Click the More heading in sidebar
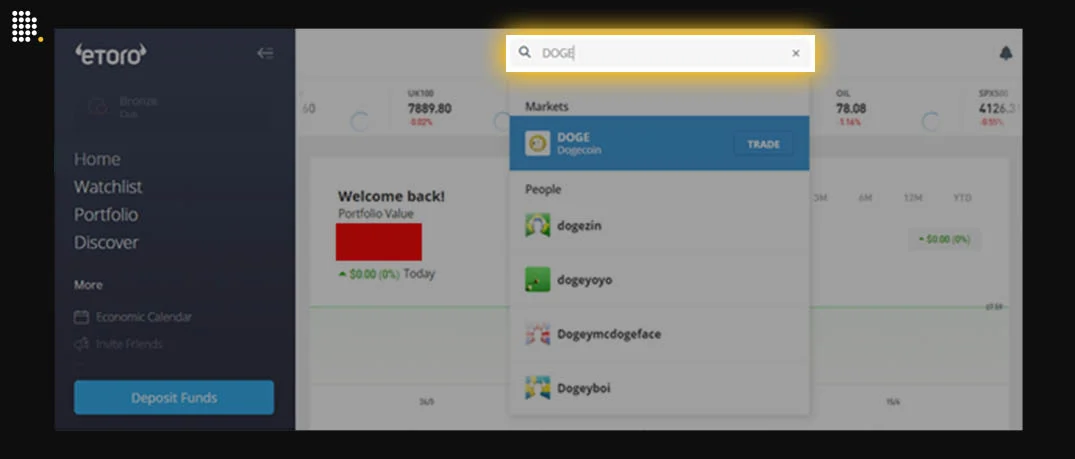Viewport: 1075px width, 459px height. 88,285
